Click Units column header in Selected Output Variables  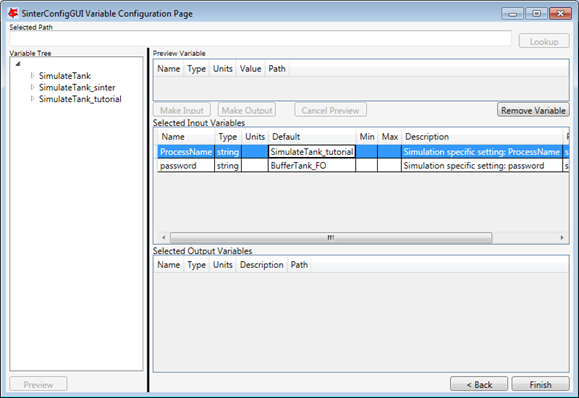(223, 265)
